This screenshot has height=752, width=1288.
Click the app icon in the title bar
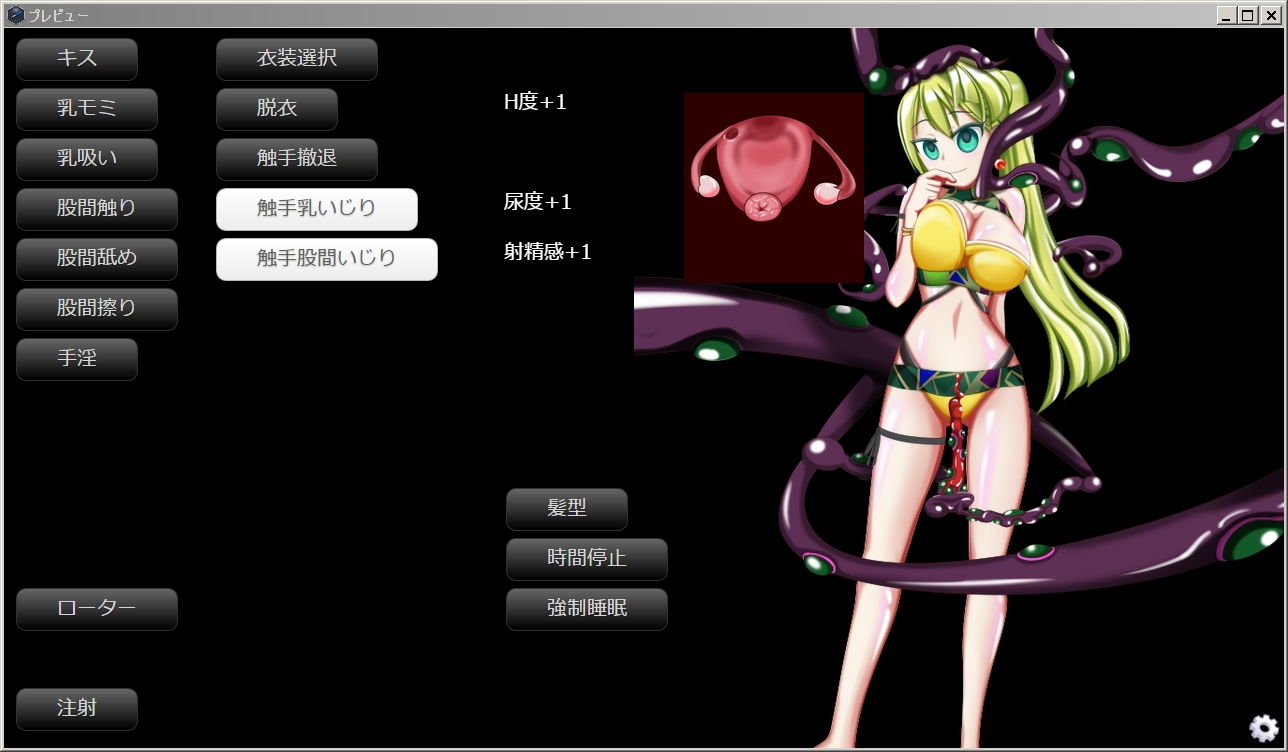tap(15, 15)
